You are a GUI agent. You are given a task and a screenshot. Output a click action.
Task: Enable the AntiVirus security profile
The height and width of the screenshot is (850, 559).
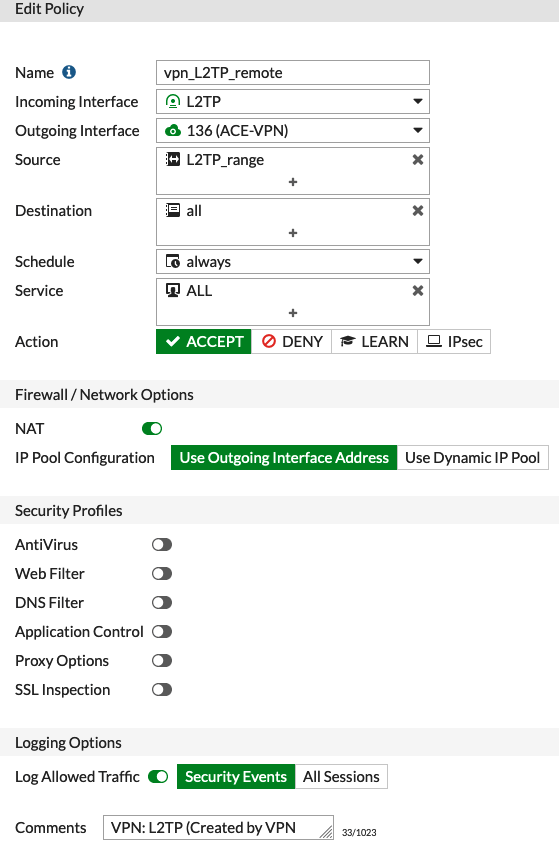tap(162, 545)
